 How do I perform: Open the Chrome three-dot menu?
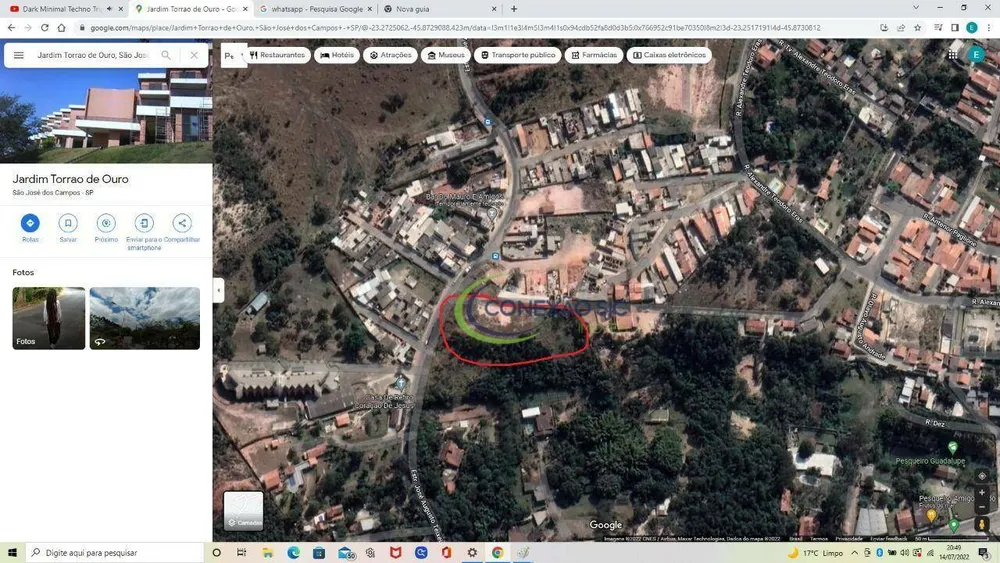coord(989,27)
